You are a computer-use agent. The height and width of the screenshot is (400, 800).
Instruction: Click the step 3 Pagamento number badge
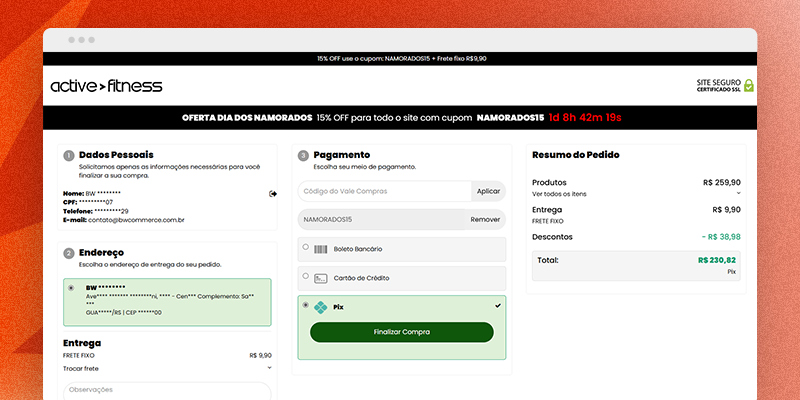point(303,156)
